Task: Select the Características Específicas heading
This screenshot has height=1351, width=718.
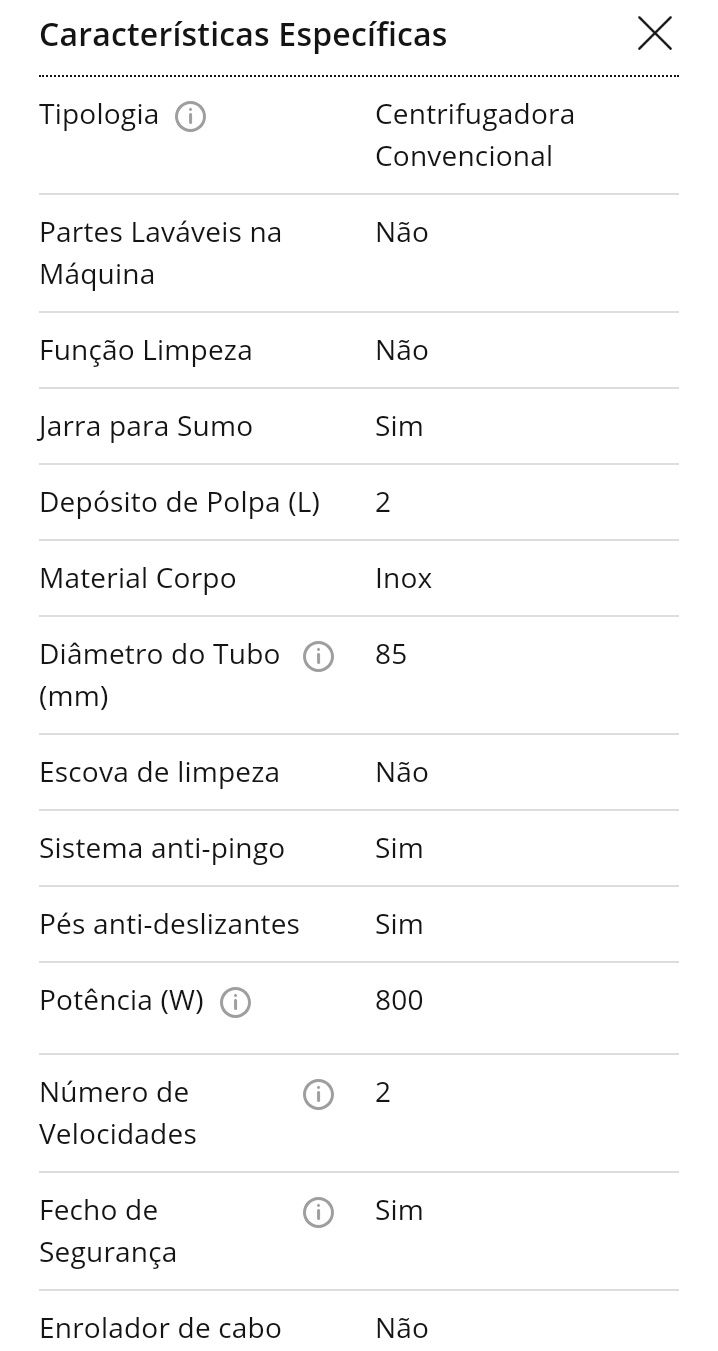Action: point(243,35)
